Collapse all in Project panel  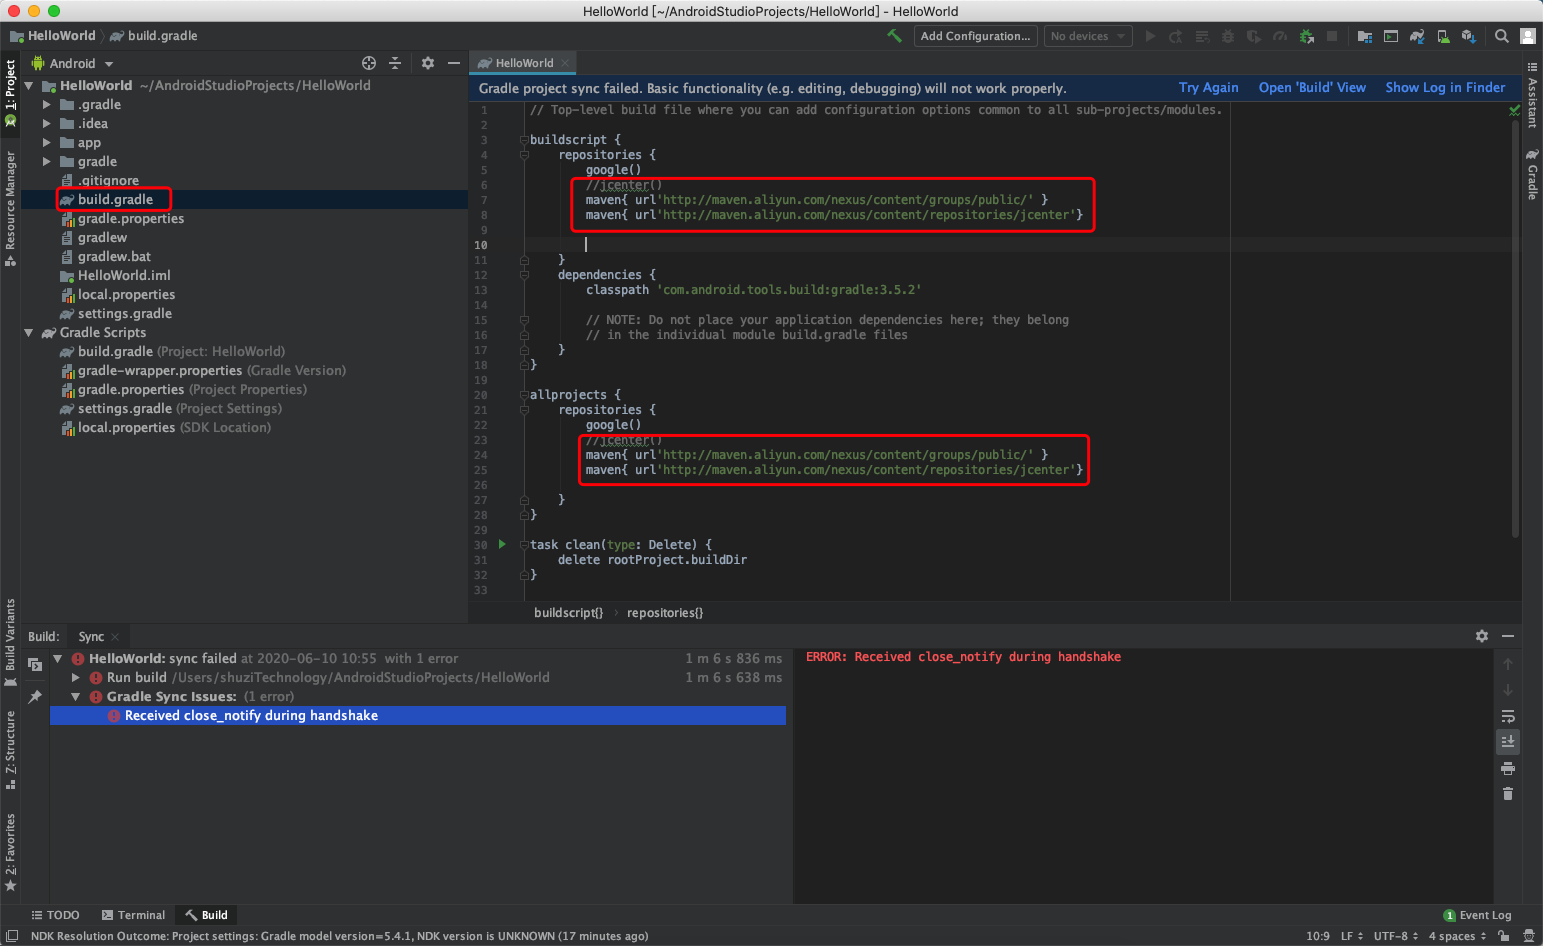tap(395, 63)
